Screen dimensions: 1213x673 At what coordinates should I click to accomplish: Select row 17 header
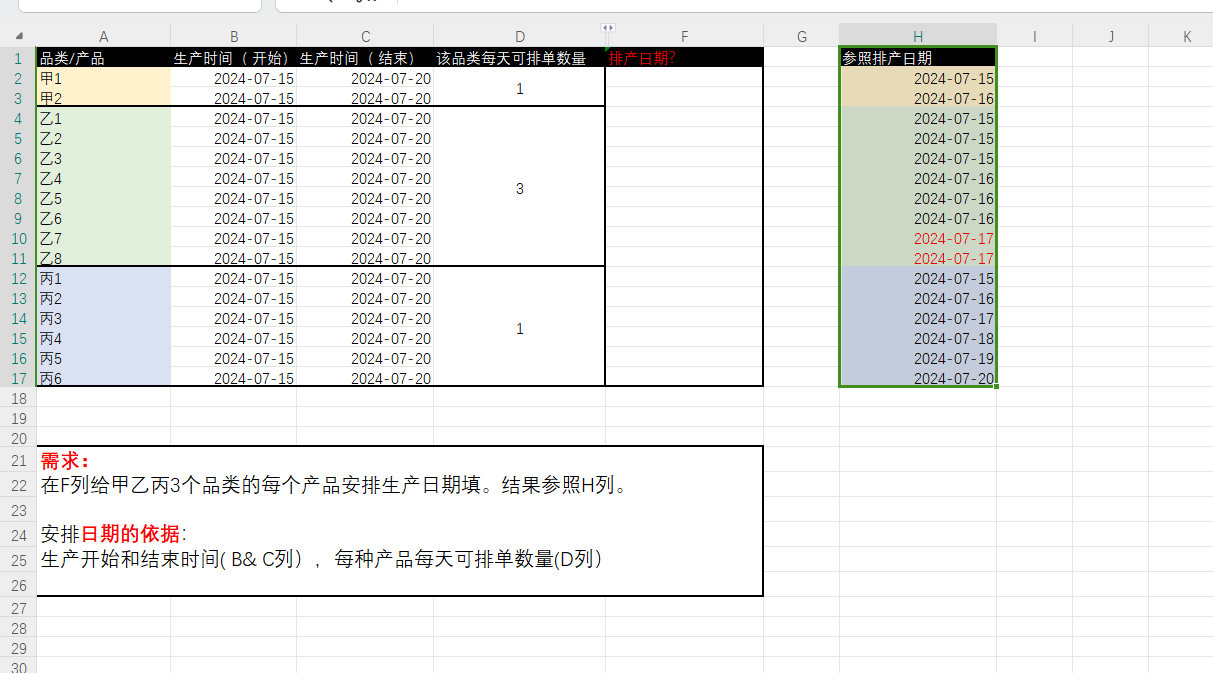point(18,378)
